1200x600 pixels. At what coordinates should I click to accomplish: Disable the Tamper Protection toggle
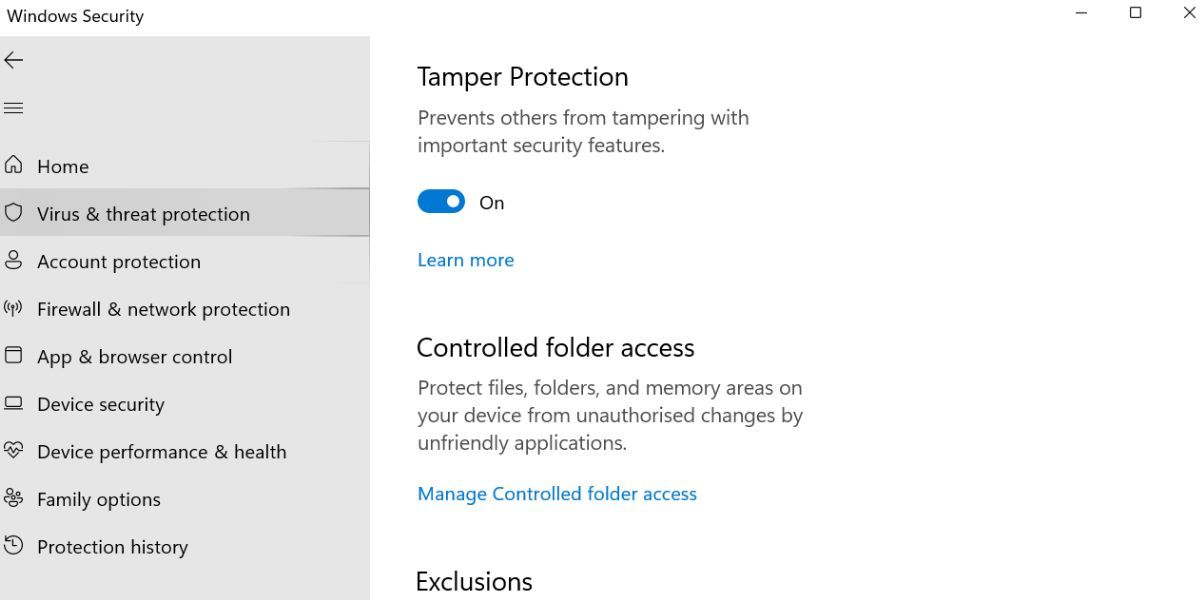440,201
